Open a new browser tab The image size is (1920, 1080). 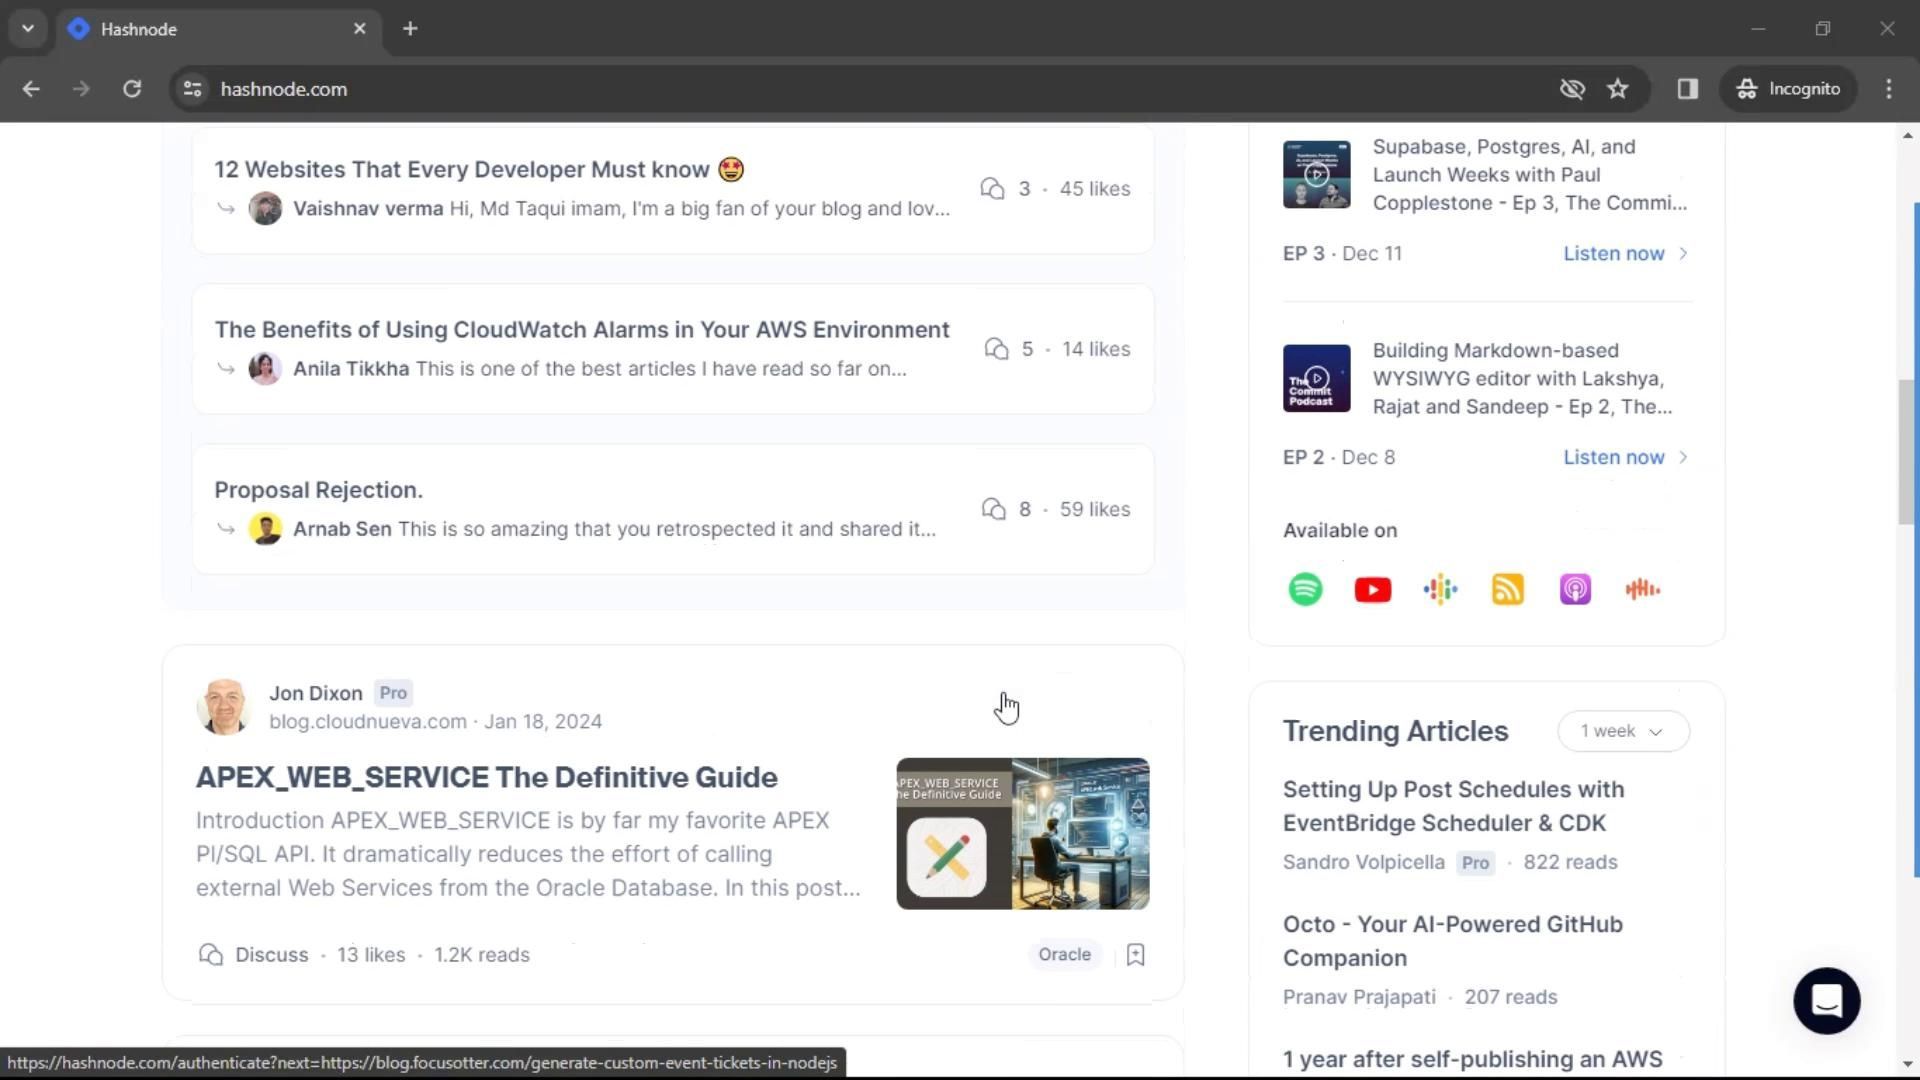[x=410, y=29]
